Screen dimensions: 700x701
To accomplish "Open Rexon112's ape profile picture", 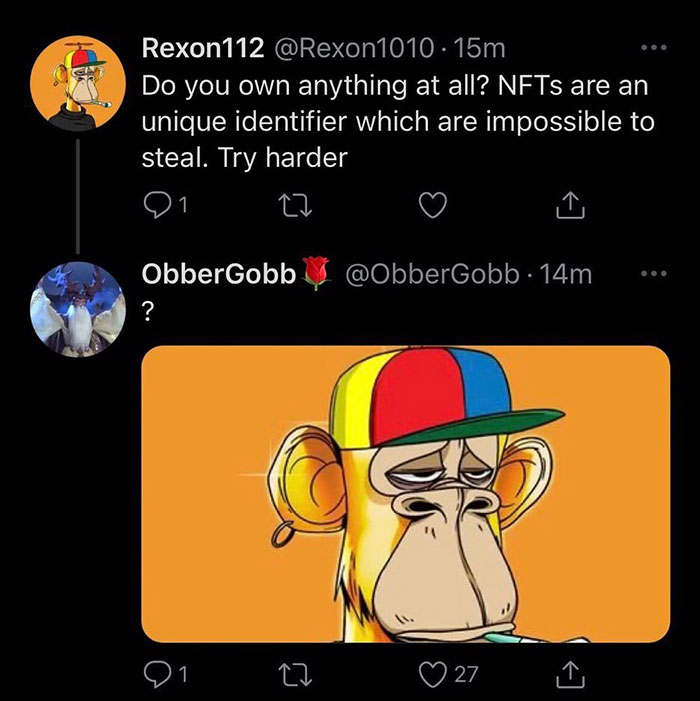I will [x=78, y=83].
